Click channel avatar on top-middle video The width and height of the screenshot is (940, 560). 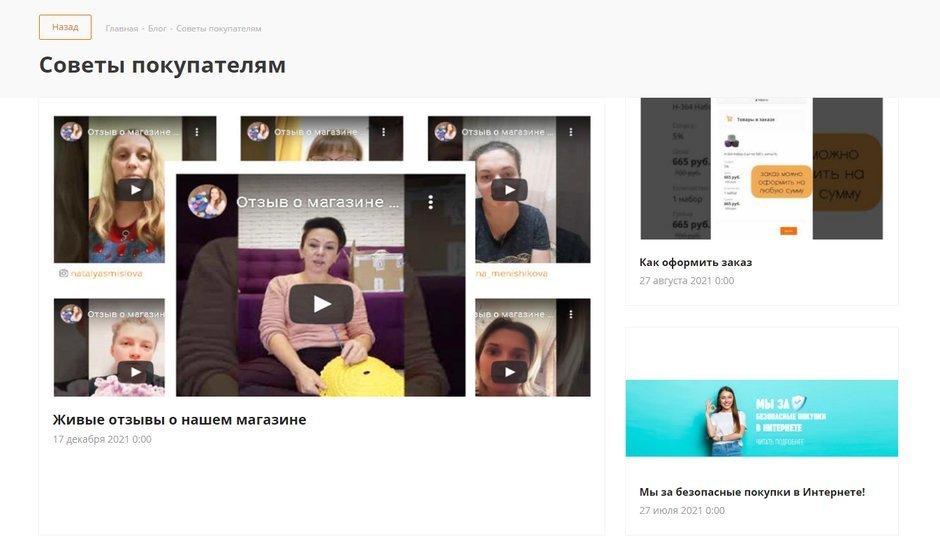258,131
